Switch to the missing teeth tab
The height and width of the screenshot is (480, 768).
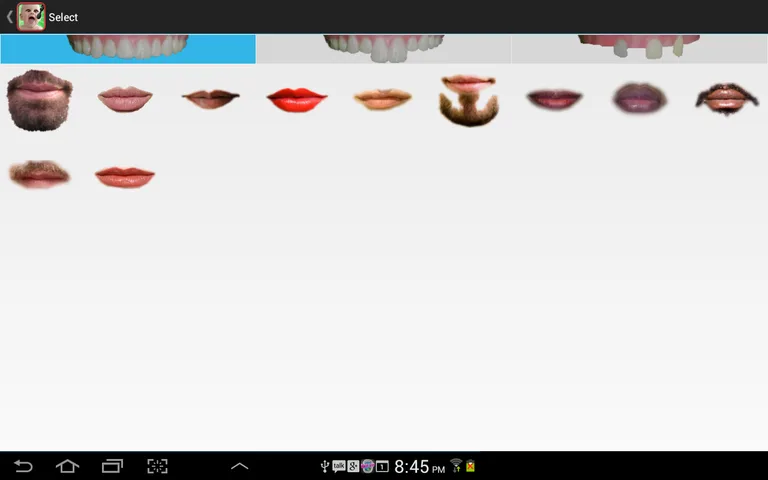[640, 49]
